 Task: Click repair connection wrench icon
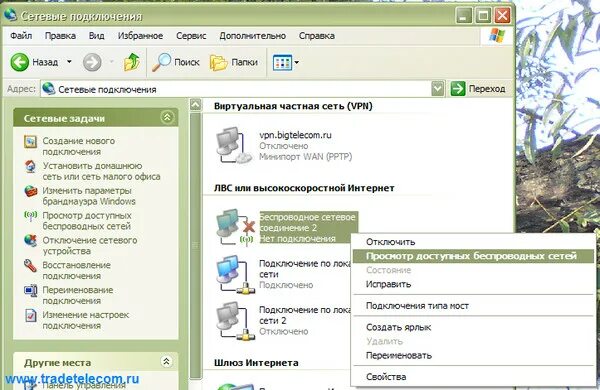pos(31,266)
